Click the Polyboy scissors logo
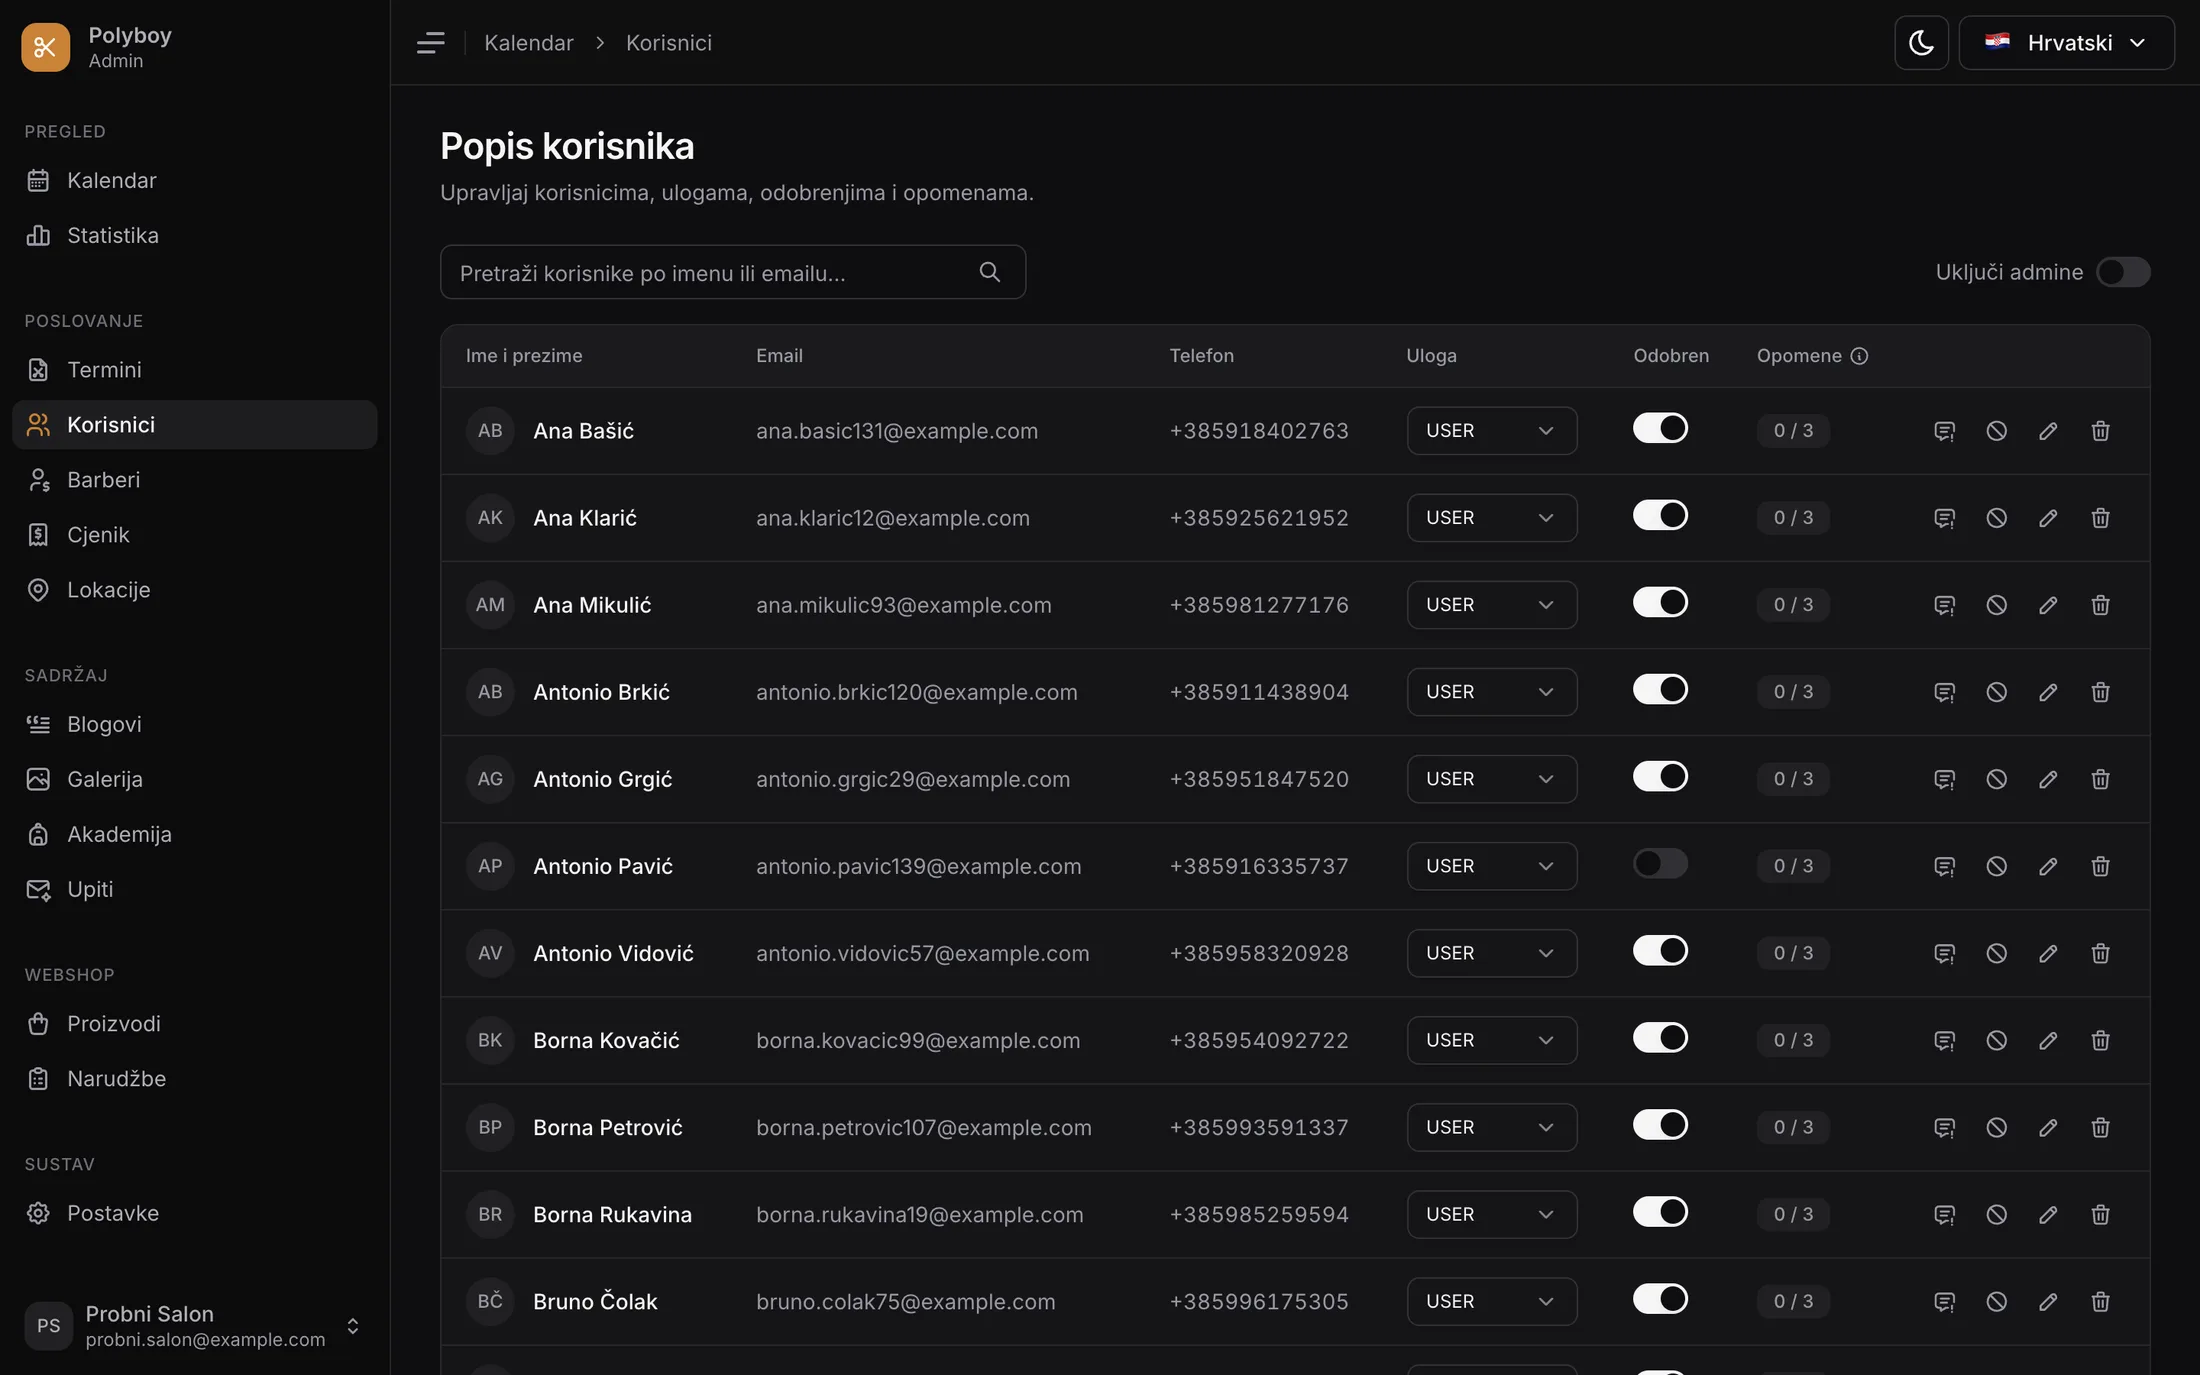This screenshot has width=2200, height=1375. (x=46, y=47)
